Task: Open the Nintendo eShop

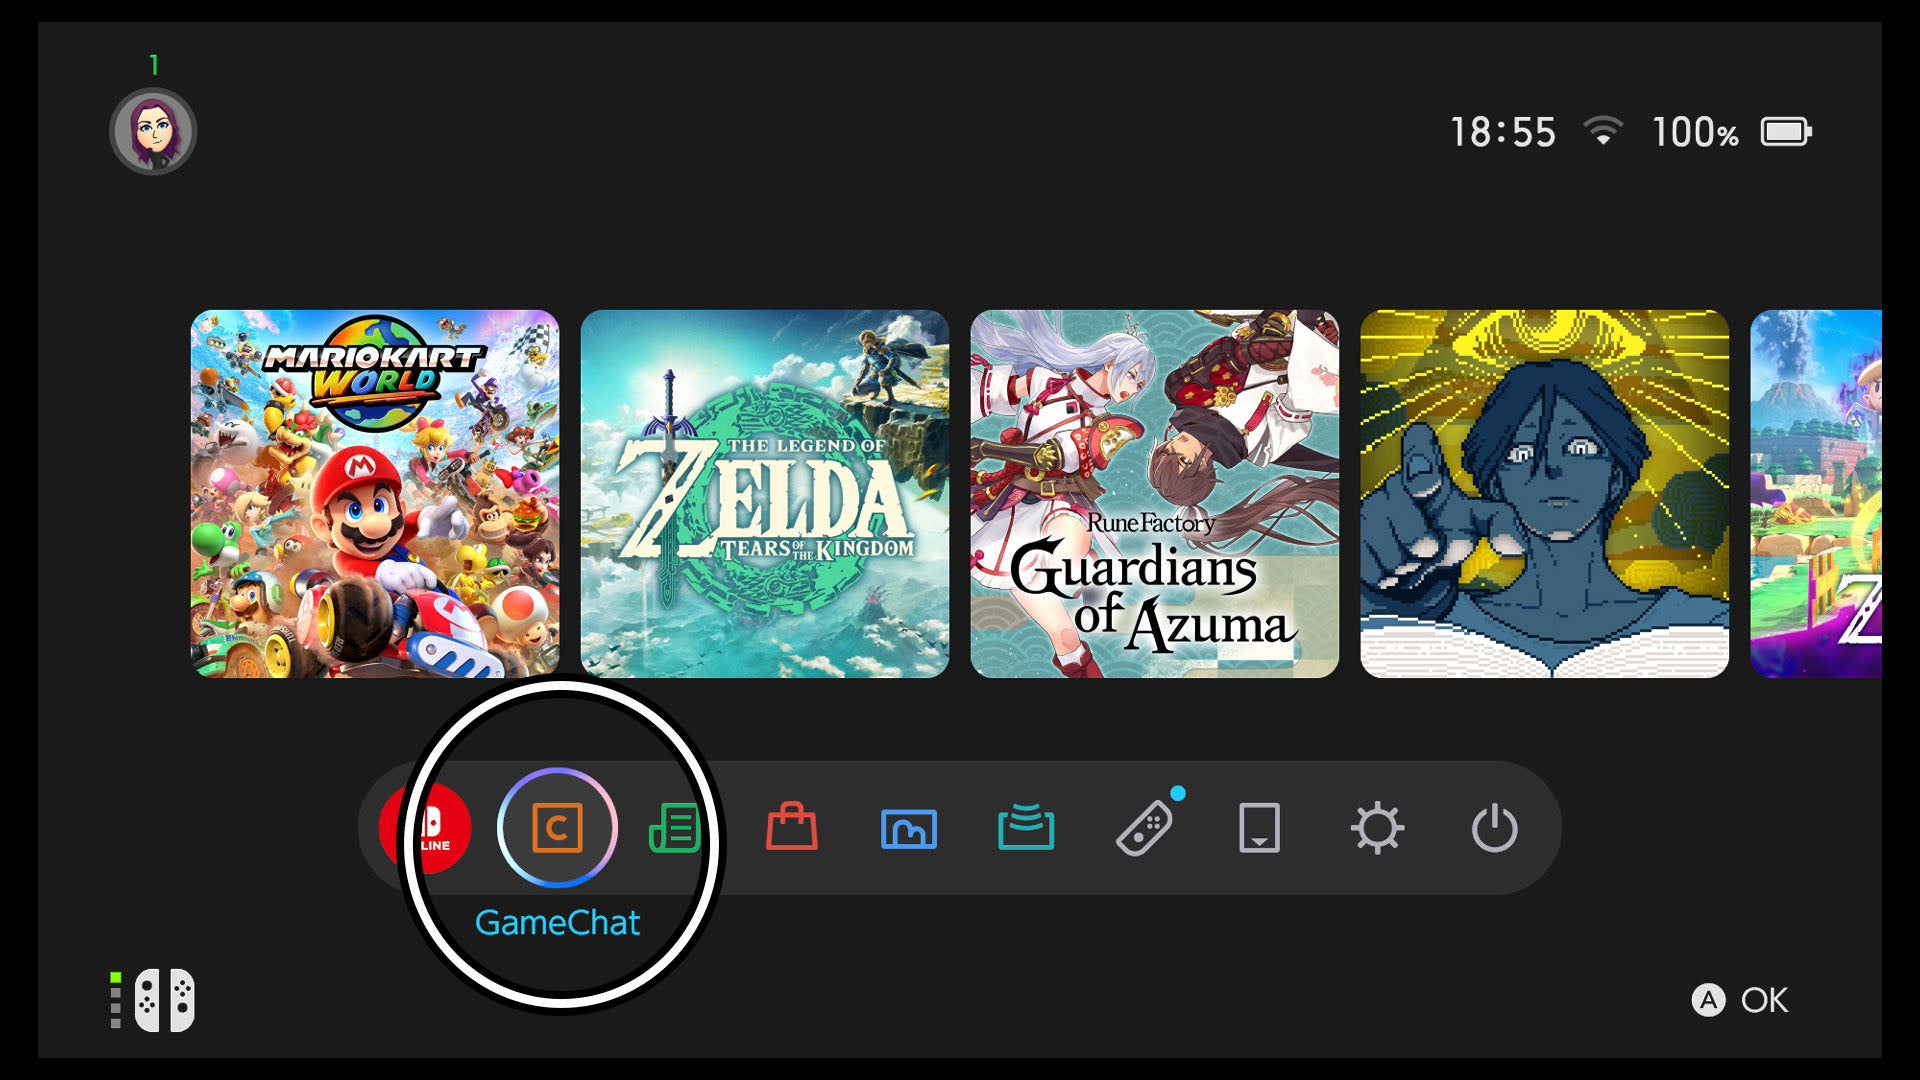Action: (790, 827)
